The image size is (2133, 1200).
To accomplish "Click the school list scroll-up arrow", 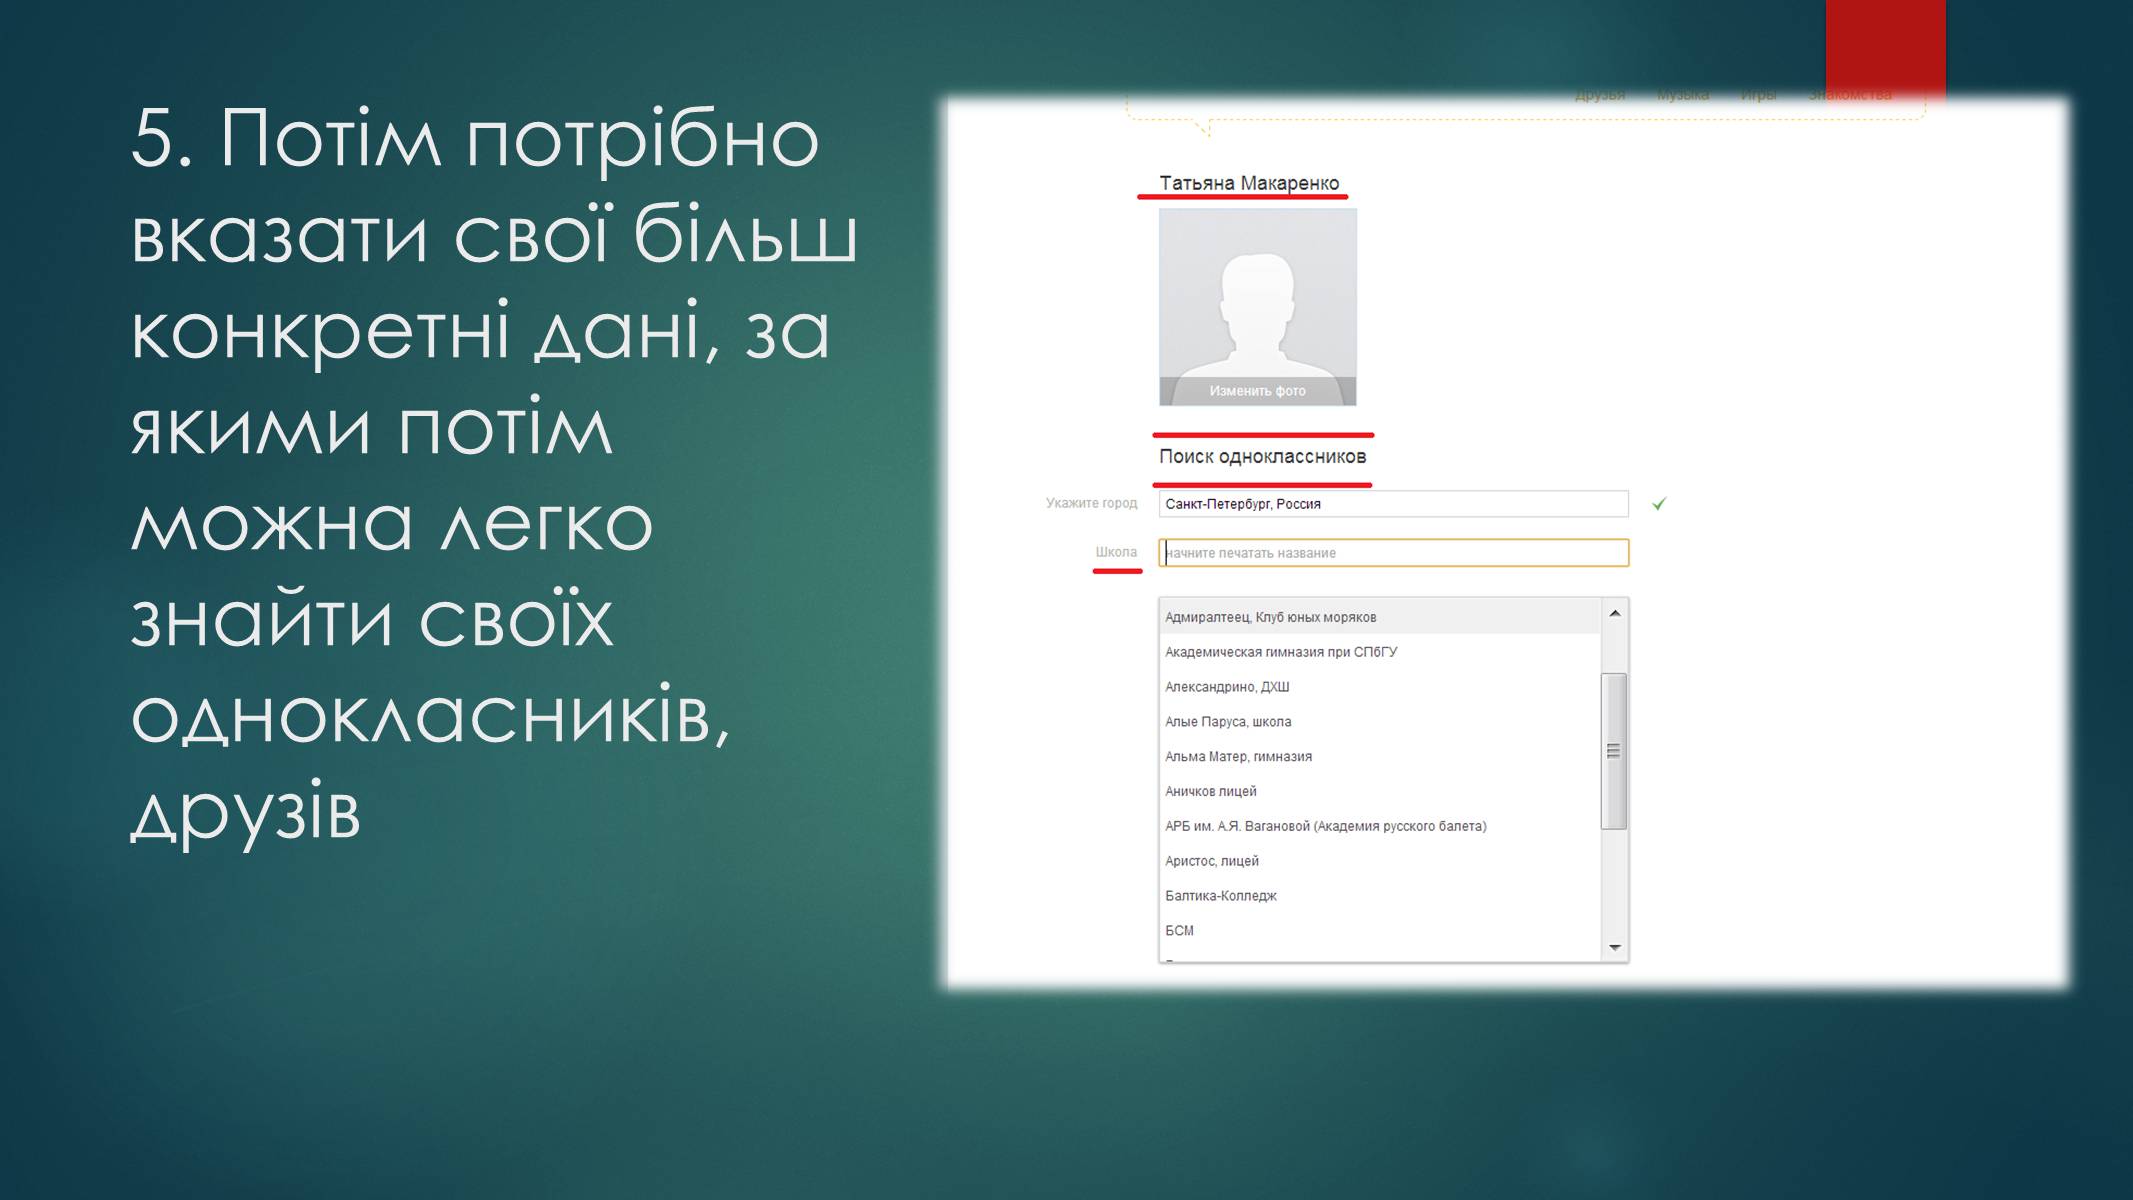I will pyautogui.click(x=1614, y=613).
